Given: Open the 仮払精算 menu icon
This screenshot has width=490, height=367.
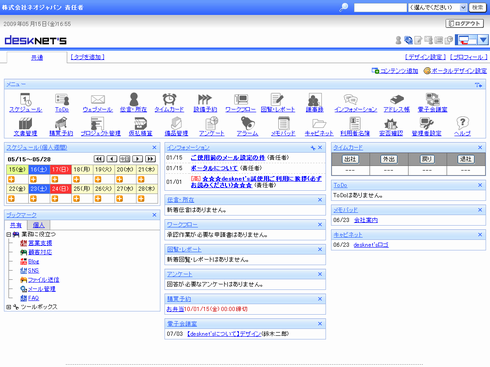Looking at the screenshot, I should point(141,123).
